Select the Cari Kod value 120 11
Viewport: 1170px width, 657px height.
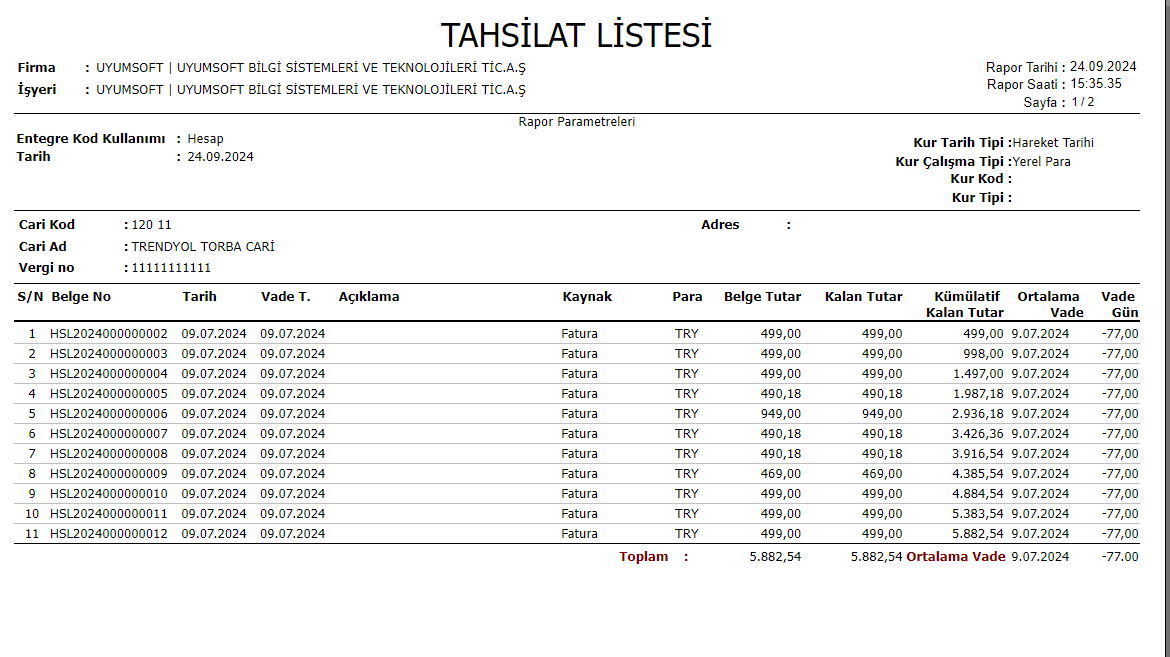coord(151,225)
